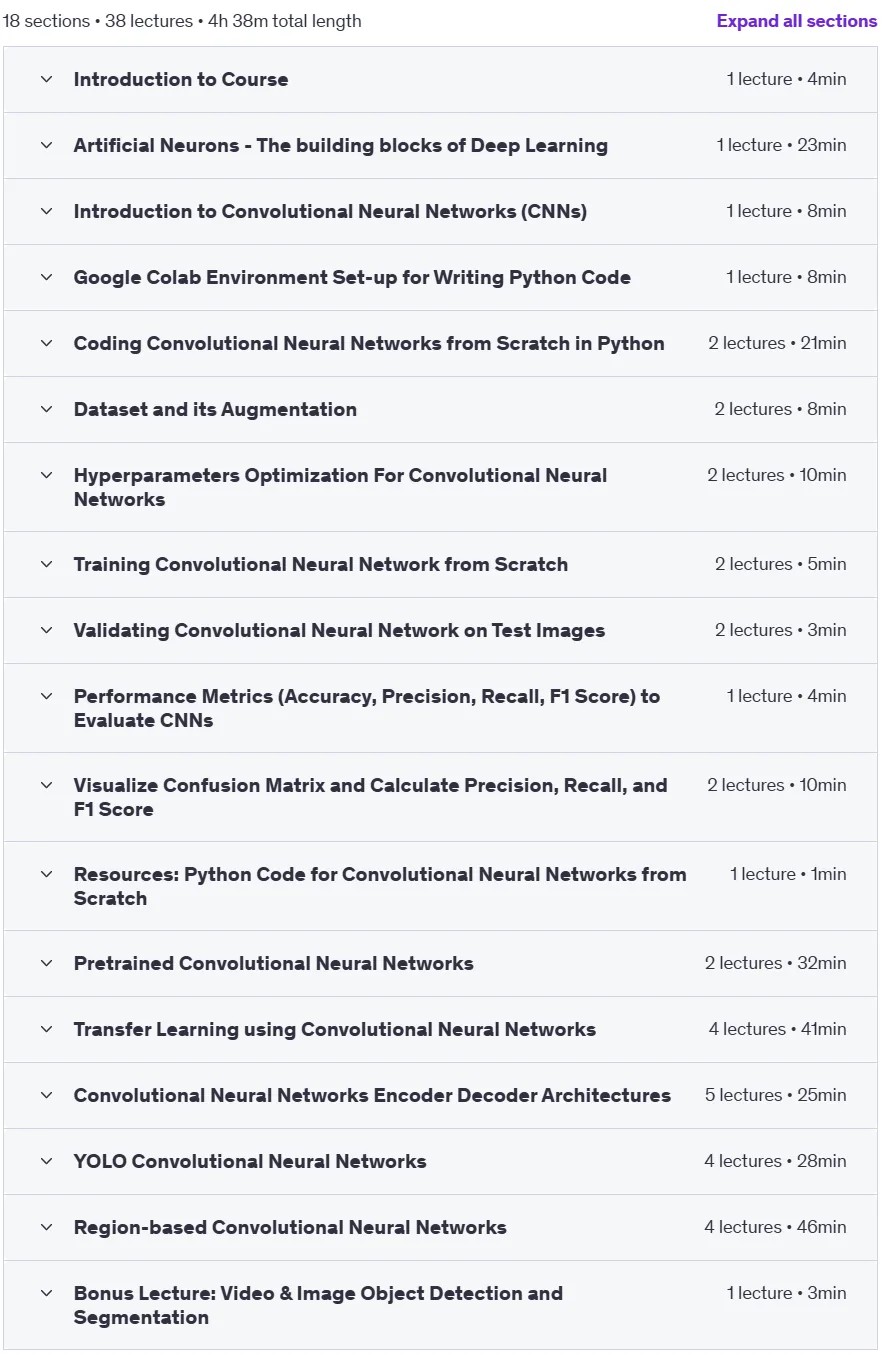This screenshot has width=882, height=1354.
Task: Expand the Introduction to Course chevron
Action: pyautogui.click(x=46, y=79)
